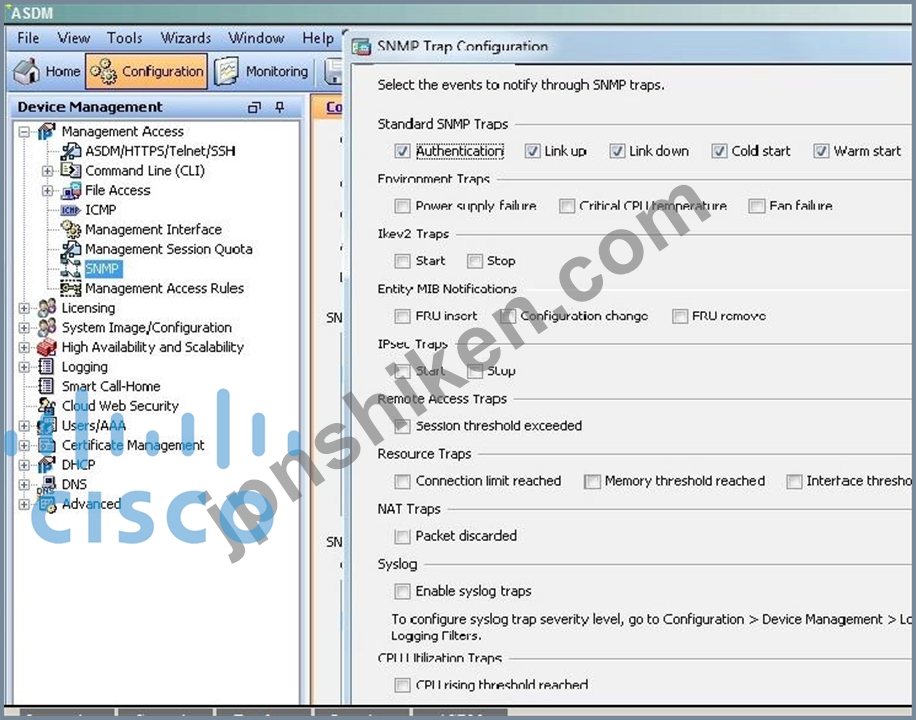Uncheck the Warm start trap checkbox
This screenshot has height=720, width=916.
[821, 151]
